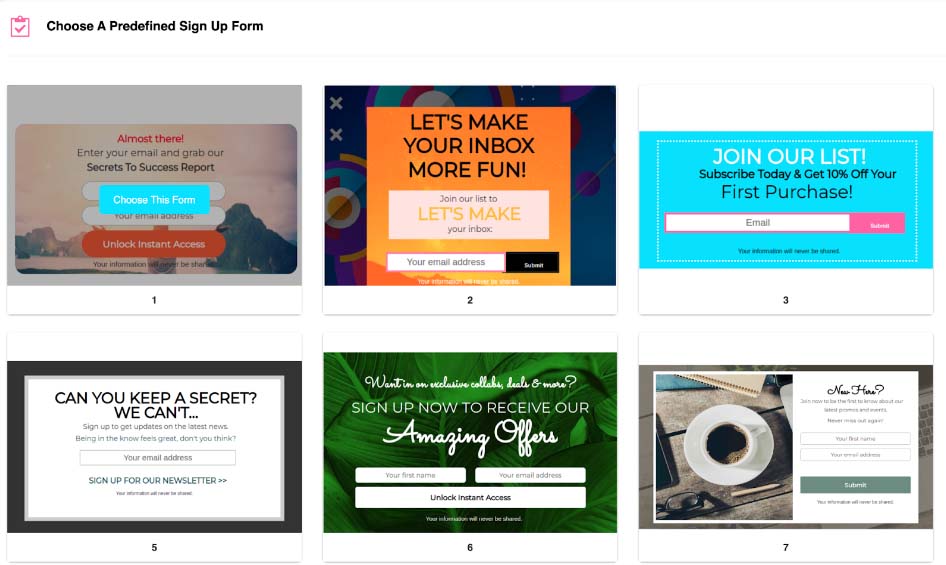Select the coffee cup New Here form
Screen dimensions: 946x565
(x=786, y=447)
